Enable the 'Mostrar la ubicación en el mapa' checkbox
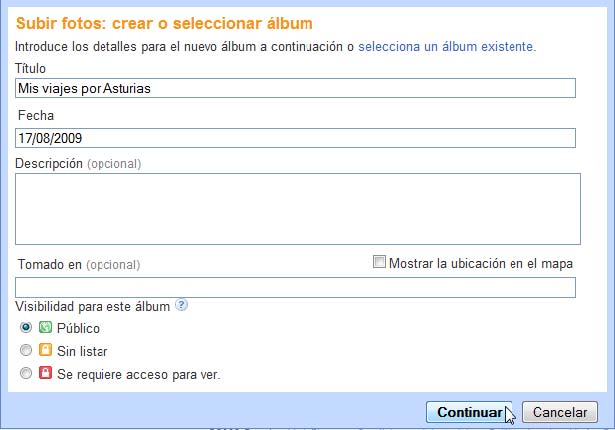 tap(379, 262)
